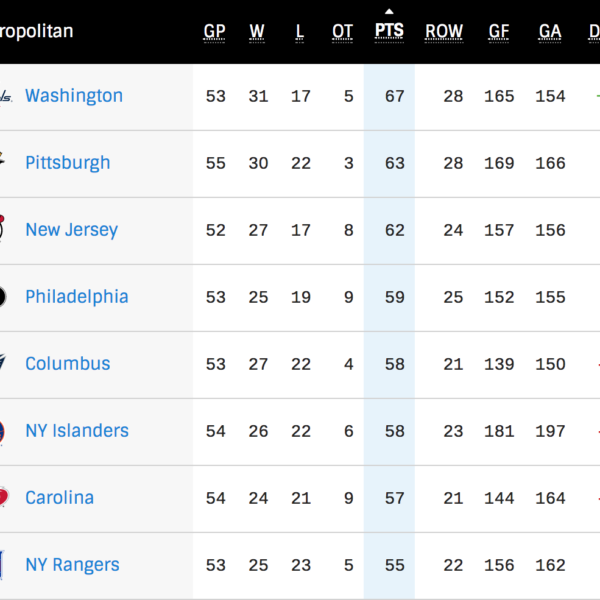Image resolution: width=600 pixels, height=600 pixels.
Task: Go to the NY Islanders link
Action: (77, 431)
